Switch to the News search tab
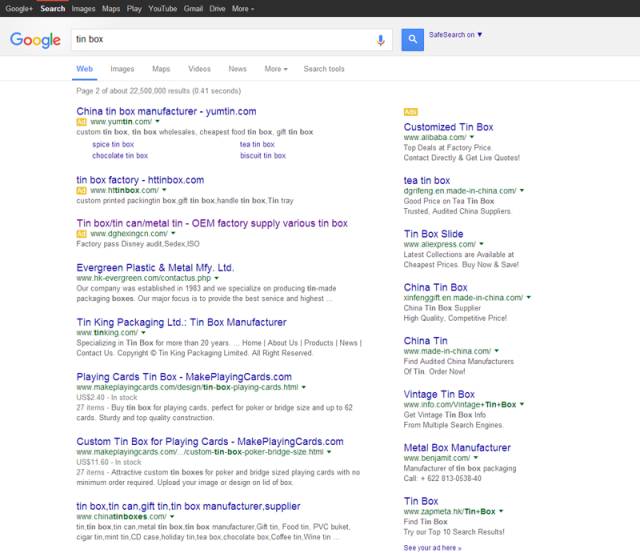The width and height of the screenshot is (640, 553). click(237, 69)
